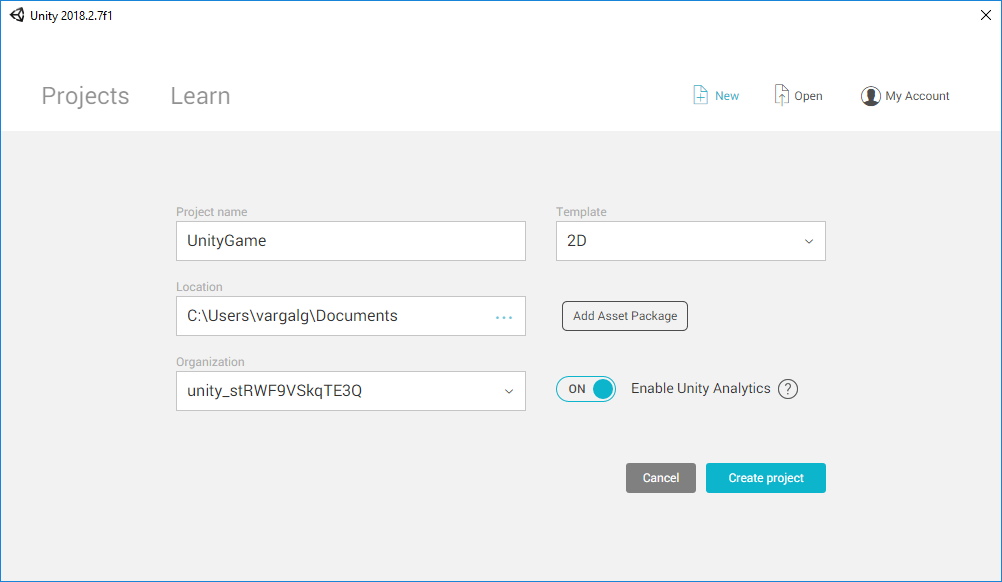Click the 'My Account' text label

tap(917, 96)
